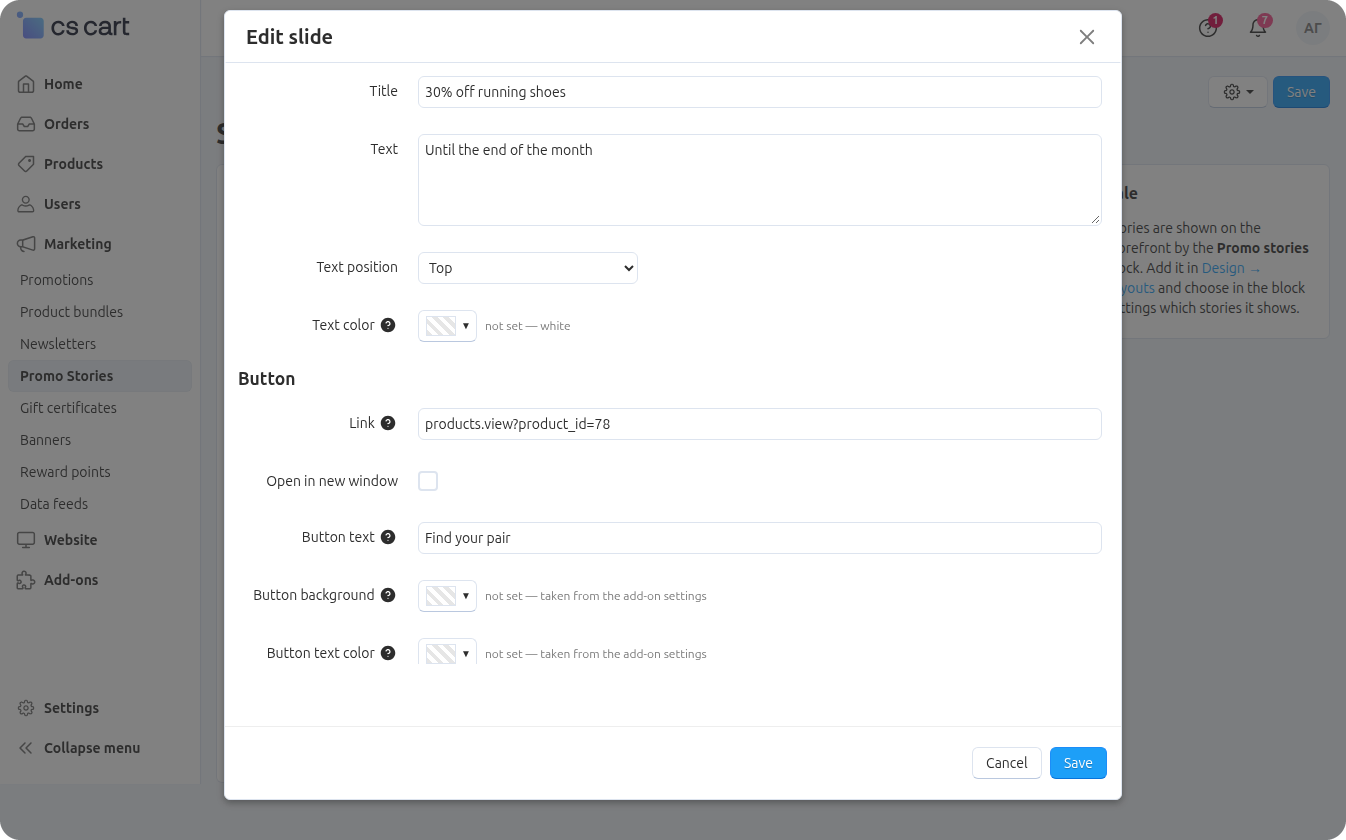Viewport: 1346px width, 840px height.
Task: Click the page Save button behind the dialog
Action: (1301, 92)
